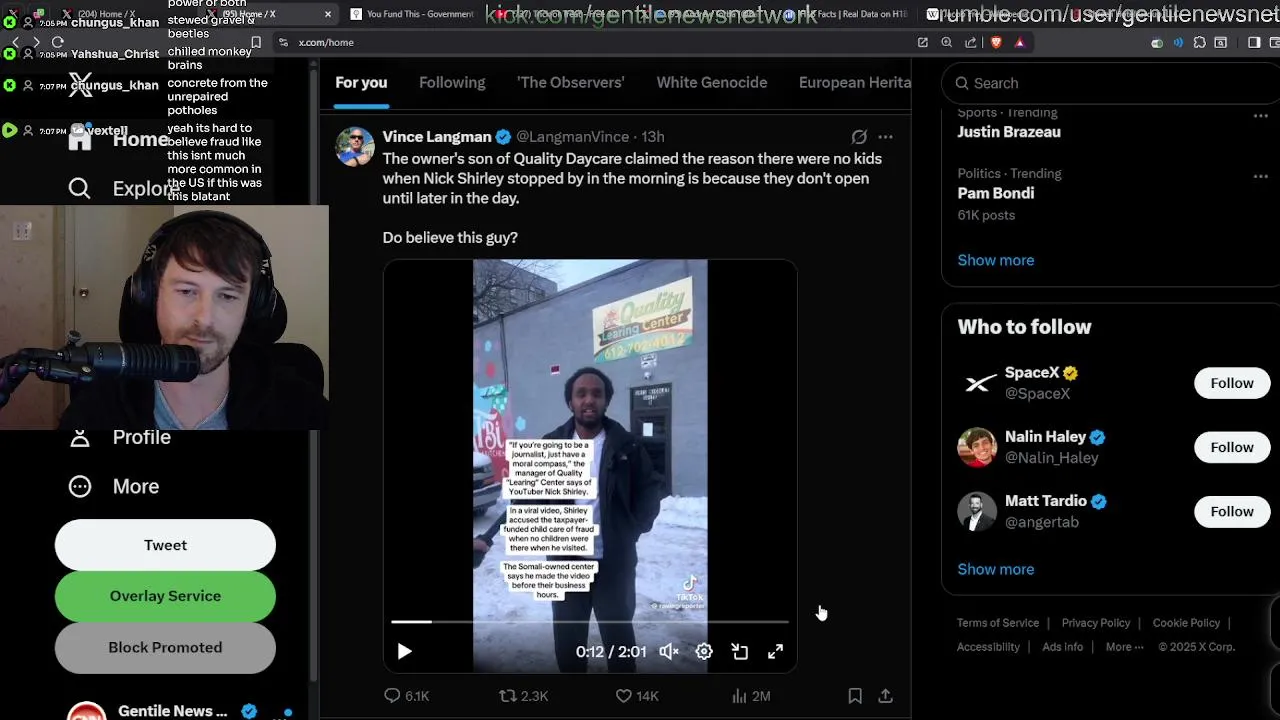Show more trending topics
Viewport: 1280px width, 720px height.
tap(996, 260)
